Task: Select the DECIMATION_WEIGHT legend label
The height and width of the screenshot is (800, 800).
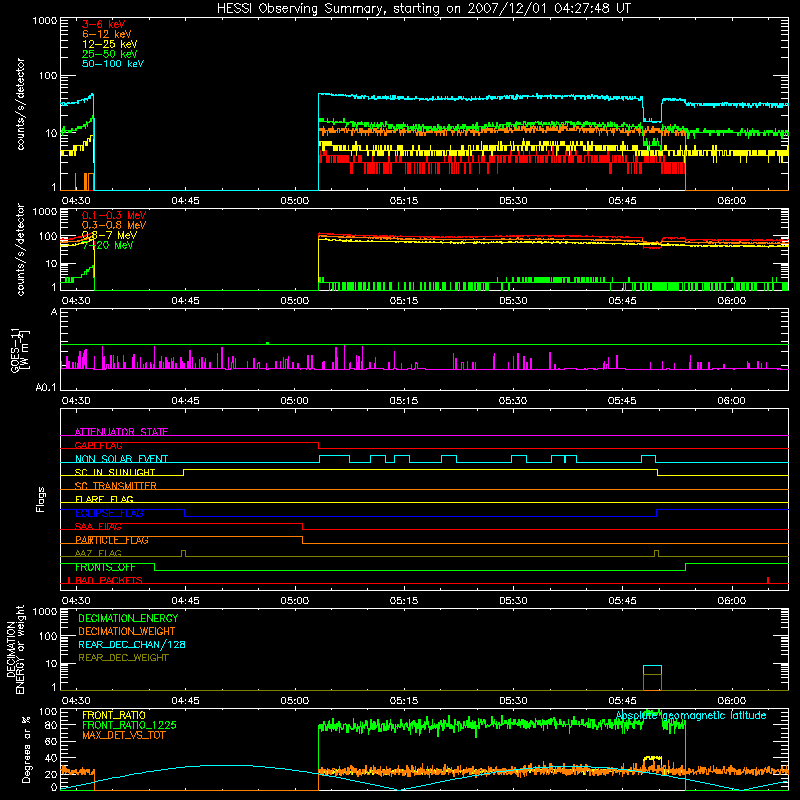Action: (127, 632)
